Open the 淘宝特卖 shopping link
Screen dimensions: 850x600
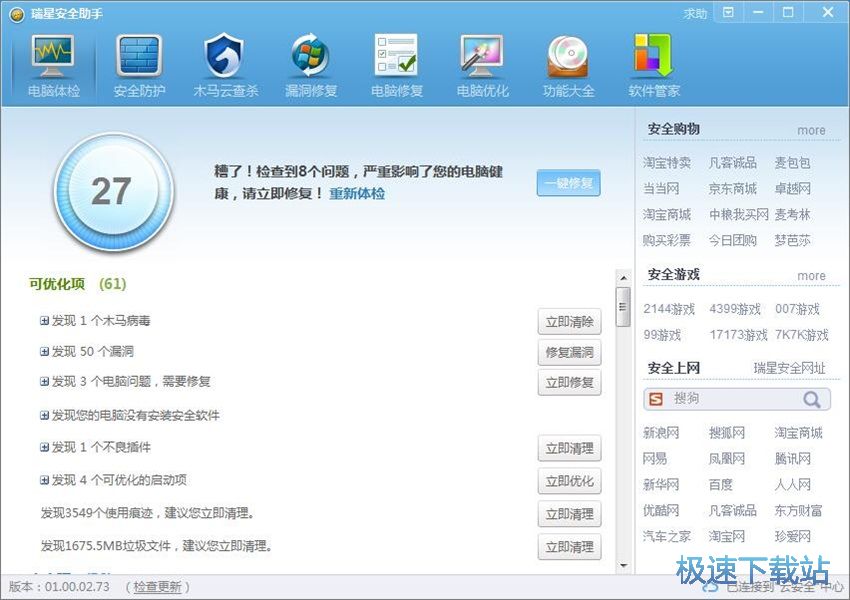[x=667, y=163]
